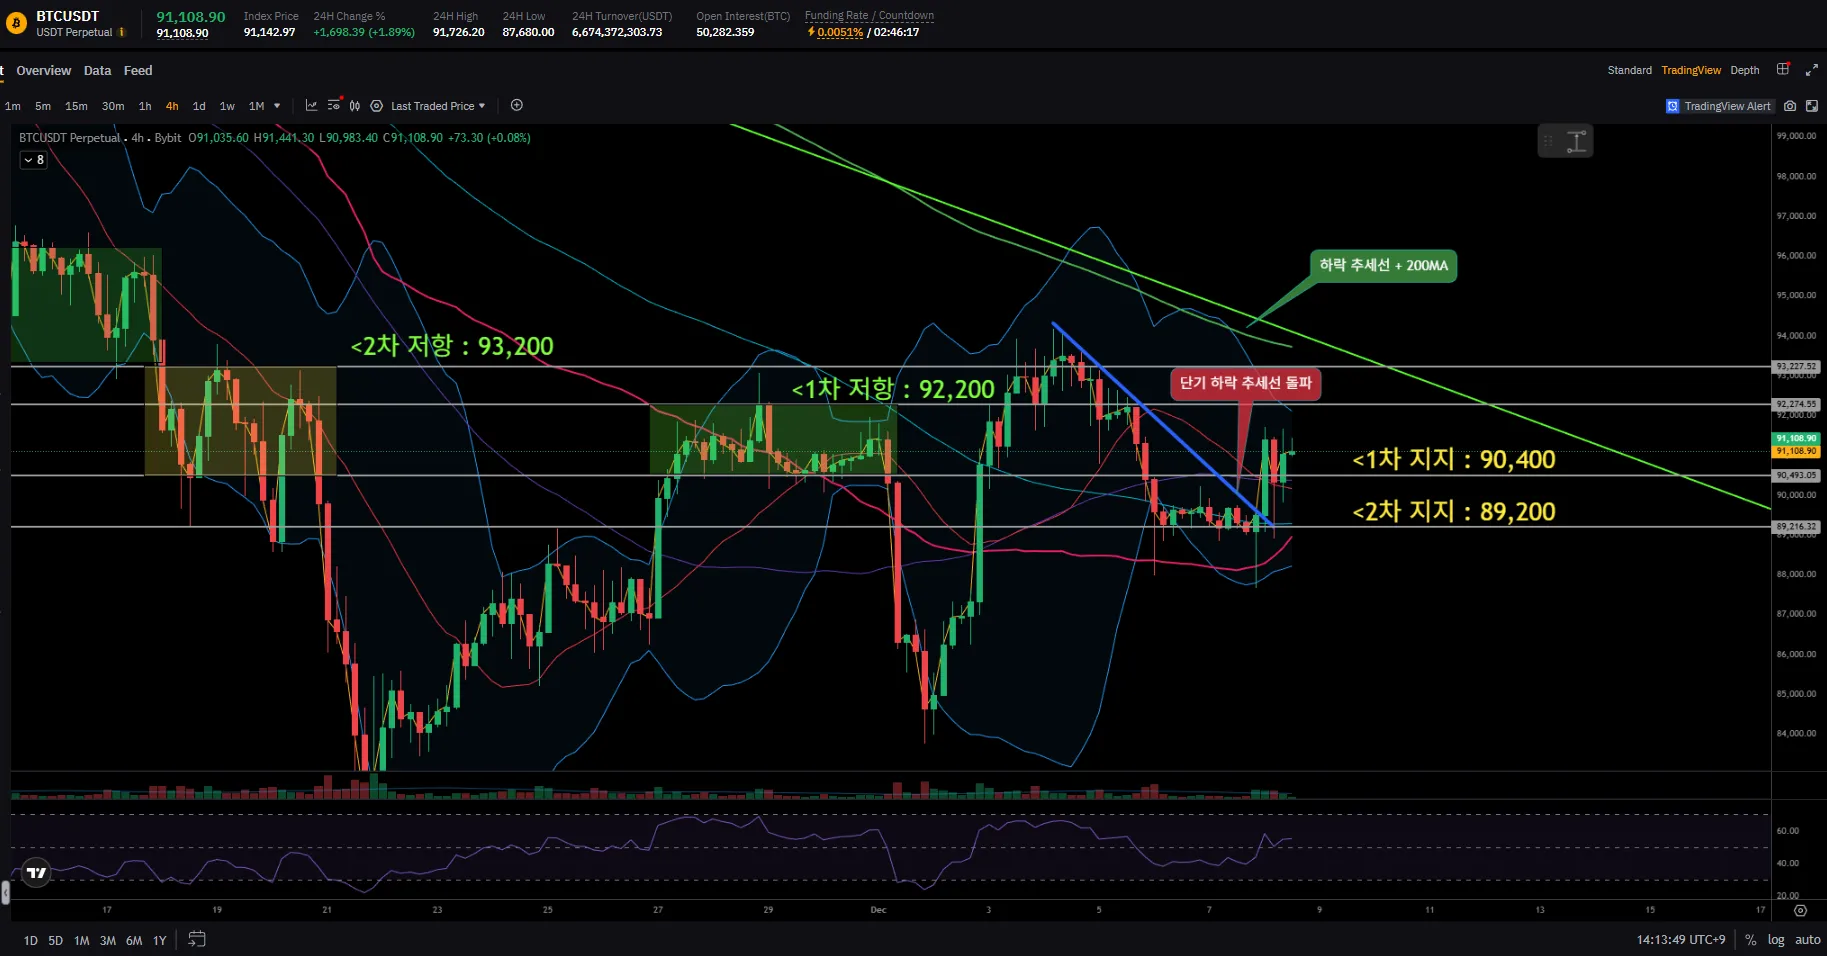Open chart settings hexagon icon
This screenshot has width=1827, height=956.
tap(376, 106)
